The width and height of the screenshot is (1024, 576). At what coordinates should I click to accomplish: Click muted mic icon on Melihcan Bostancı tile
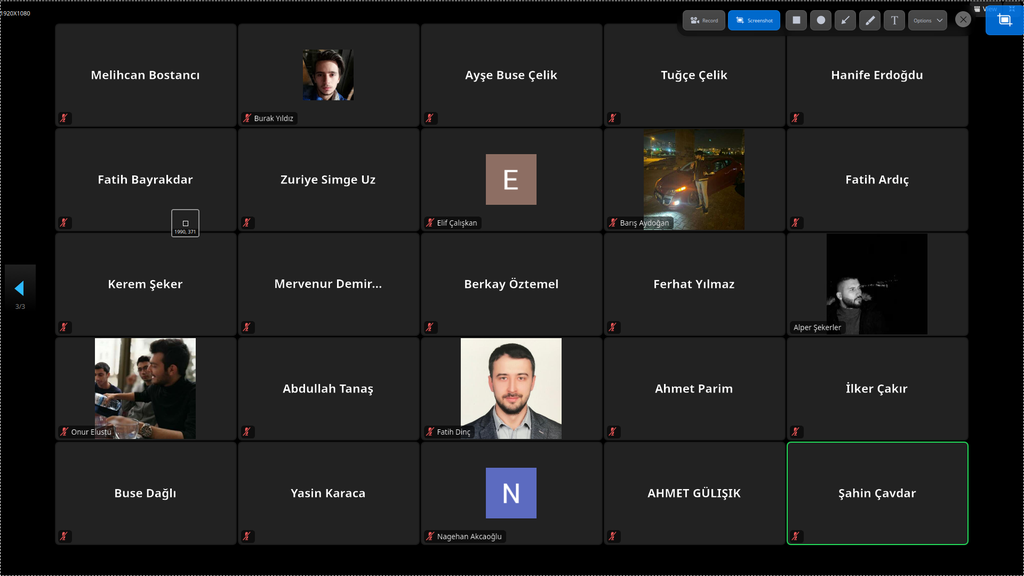pos(64,118)
